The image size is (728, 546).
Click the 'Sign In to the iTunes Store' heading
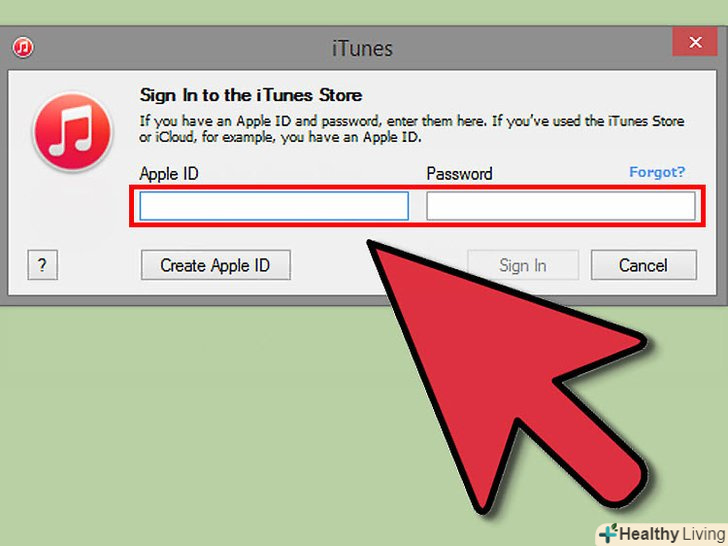tap(251, 95)
